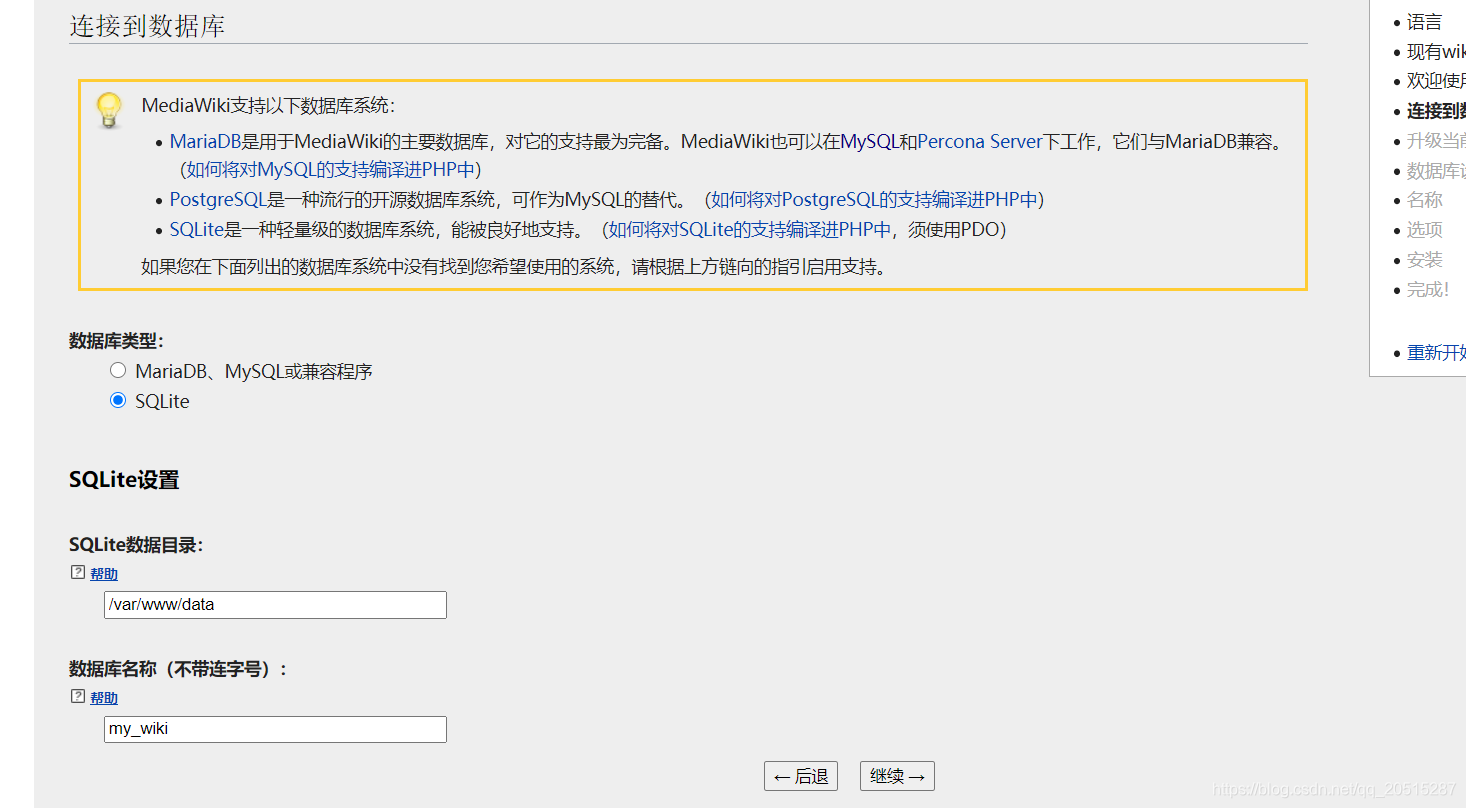The image size is (1466, 808).
Task: Click the 继续→ button
Action: pos(897,776)
